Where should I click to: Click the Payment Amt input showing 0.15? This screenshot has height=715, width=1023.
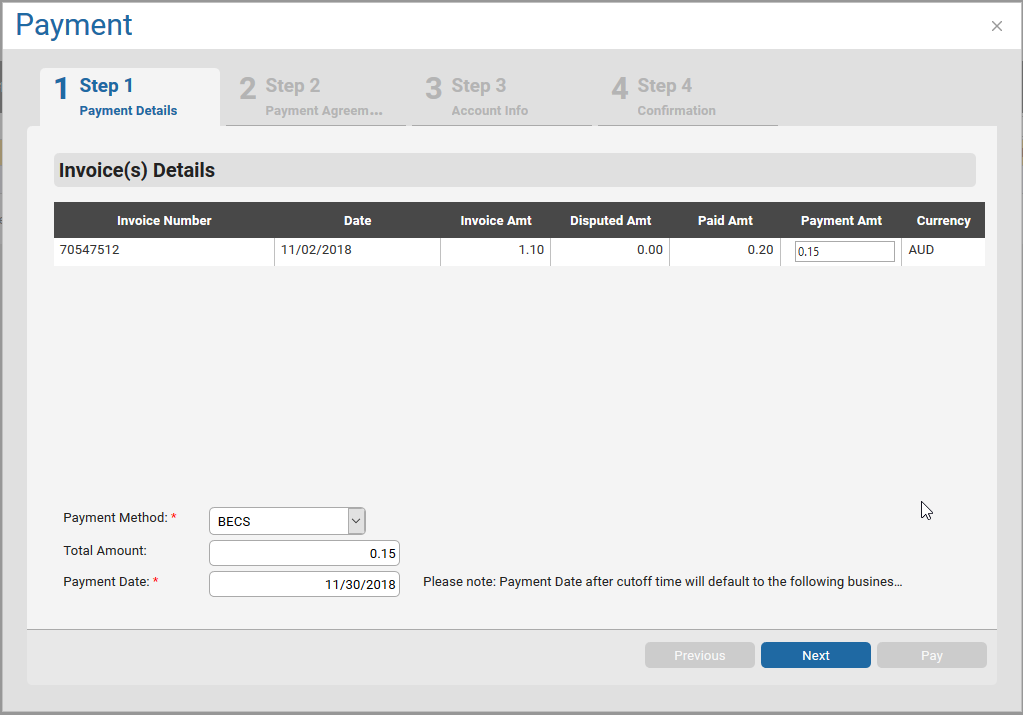click(844, 251)
